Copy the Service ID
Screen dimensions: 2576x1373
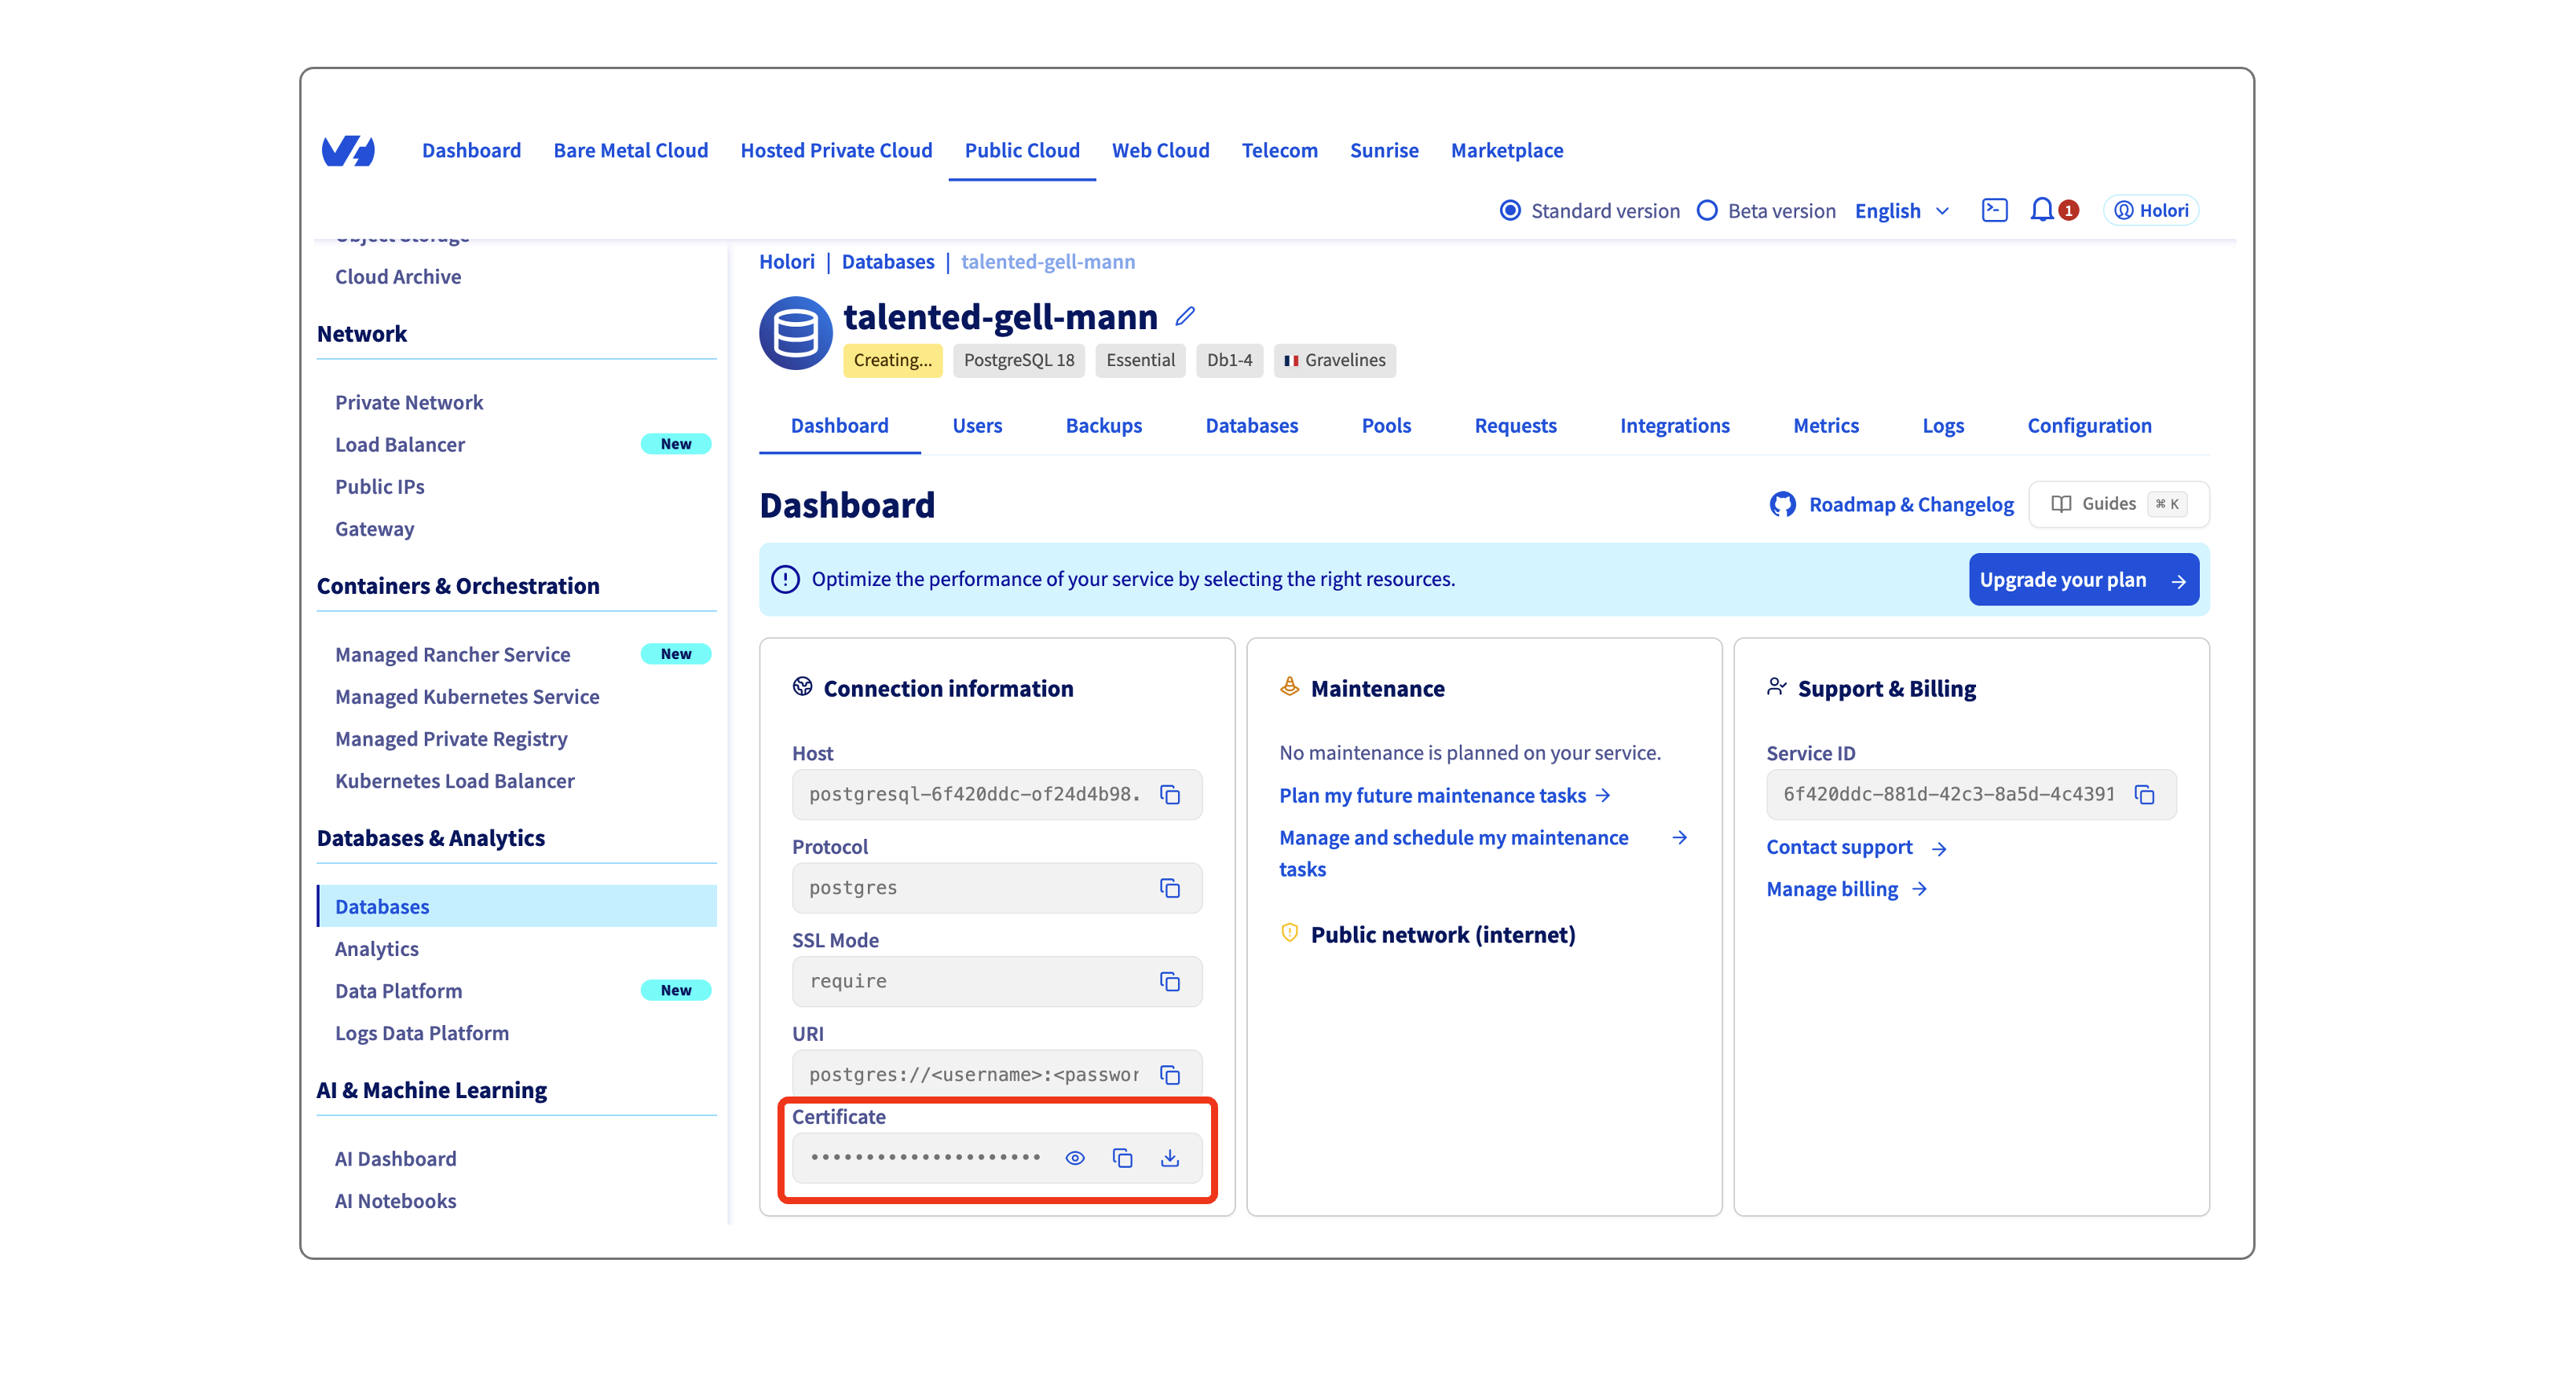pyautogui.click(x=2146, y=794)
